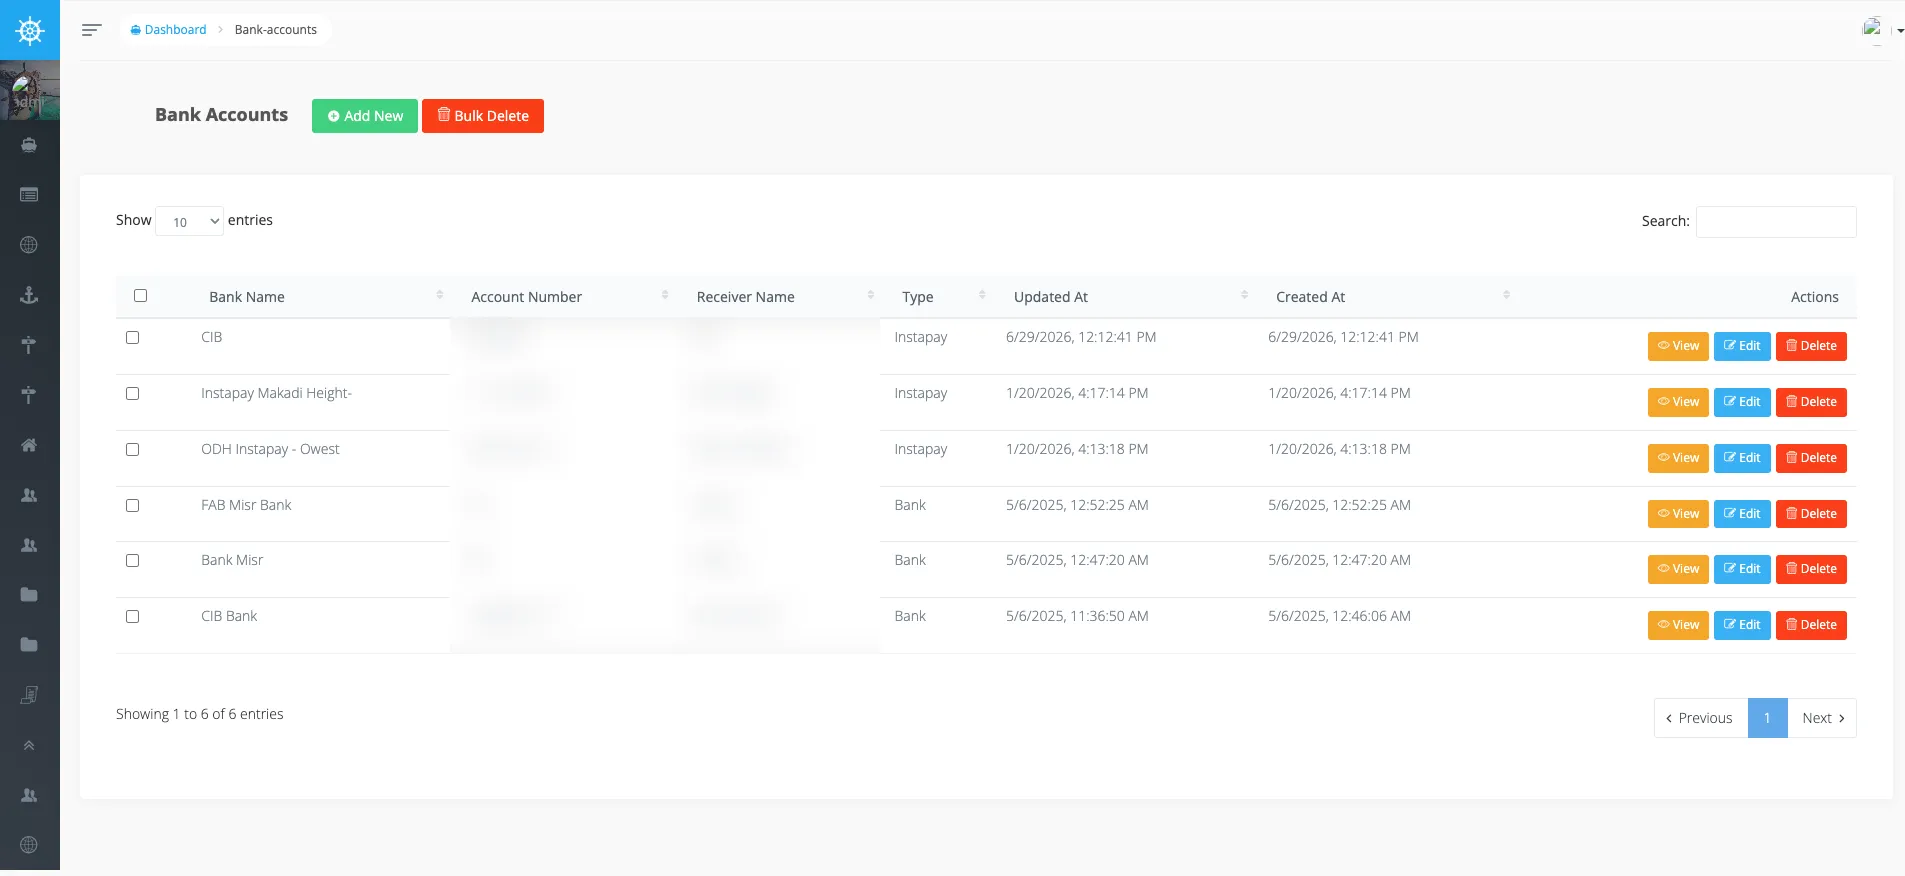Edit the Instapay Makadi Height- account
Viewport: 1905px width, 876px height.
pyautogui.click(x=1742, y=402)
